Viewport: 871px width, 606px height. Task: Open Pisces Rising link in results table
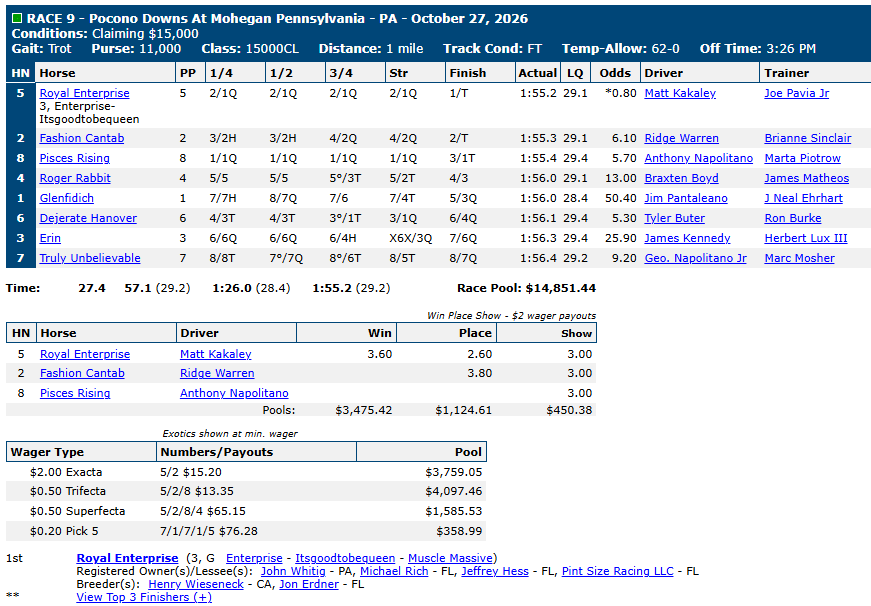74,158
